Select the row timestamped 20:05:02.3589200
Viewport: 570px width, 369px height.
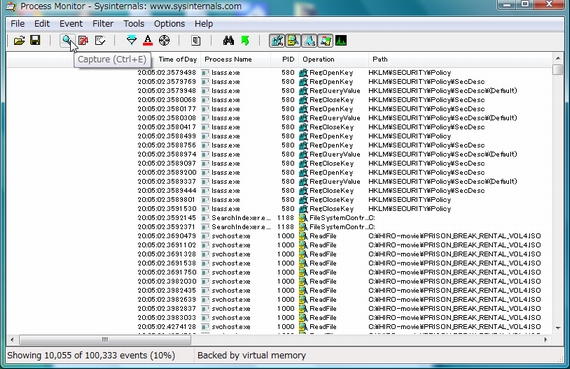click(x=279, y=172)
